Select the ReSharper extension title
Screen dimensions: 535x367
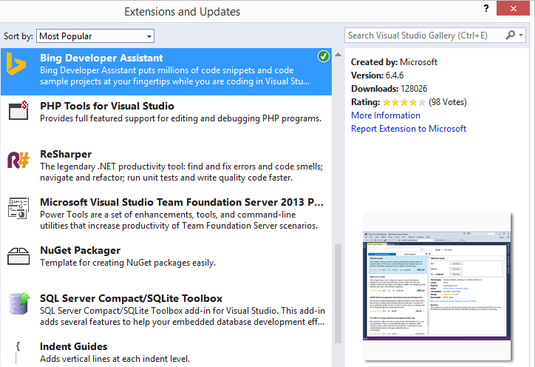coord(66,154)
